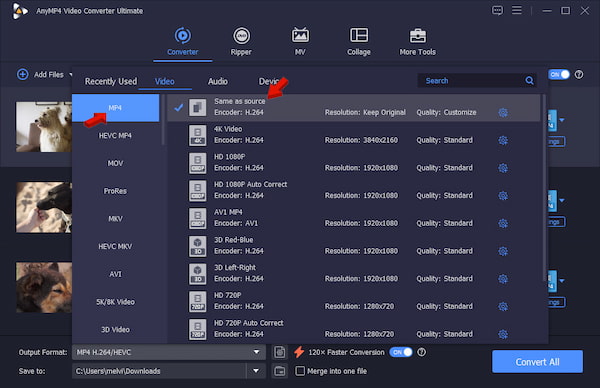Expand format dropdown for third video

click(x=562, y=281)
